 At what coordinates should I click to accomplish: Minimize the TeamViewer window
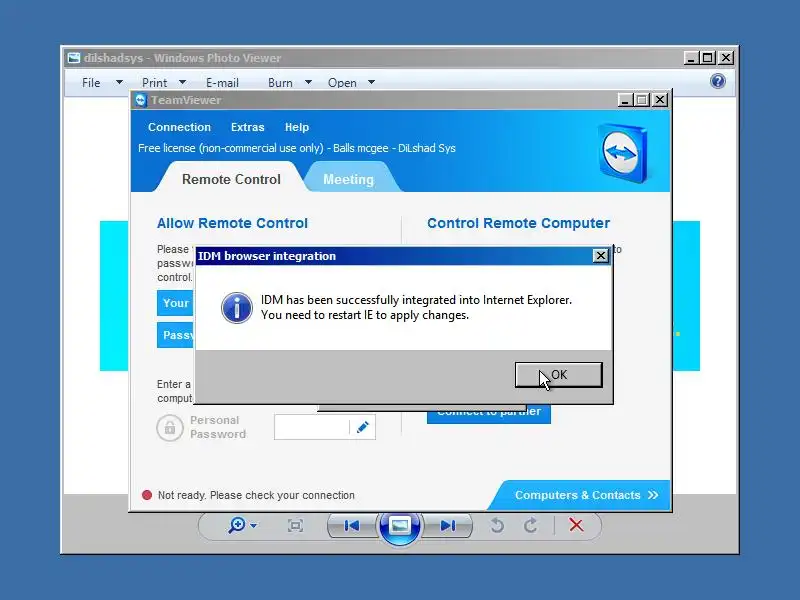tap(626, 100)
